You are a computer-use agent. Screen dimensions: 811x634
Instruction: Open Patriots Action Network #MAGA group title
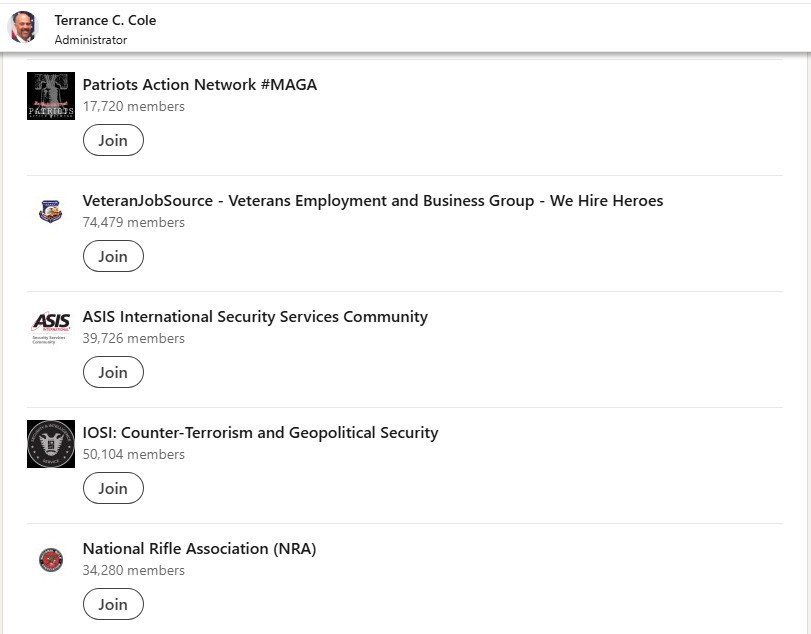[200, 84]
